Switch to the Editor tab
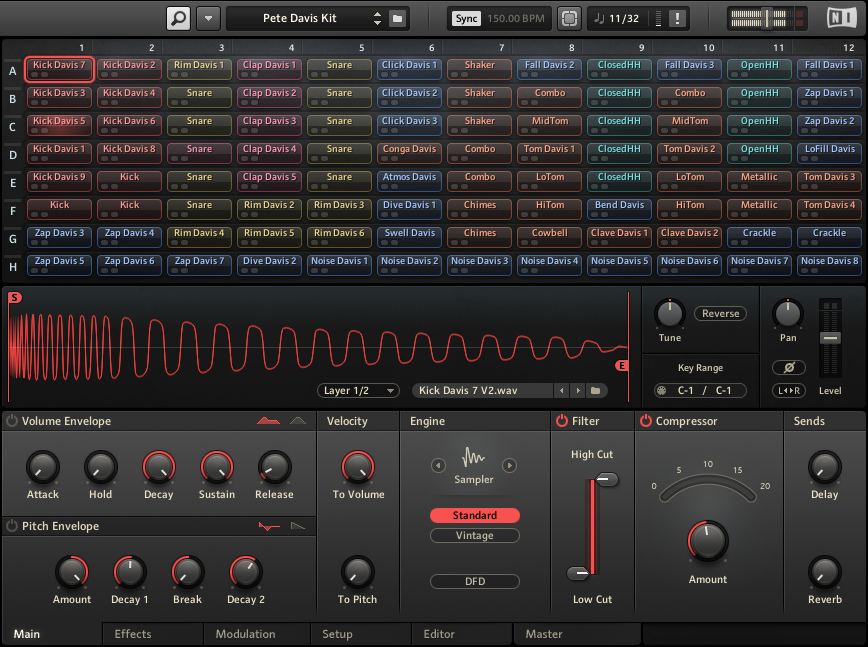This screenshot has width=868, height=647. tap(462, 634)
